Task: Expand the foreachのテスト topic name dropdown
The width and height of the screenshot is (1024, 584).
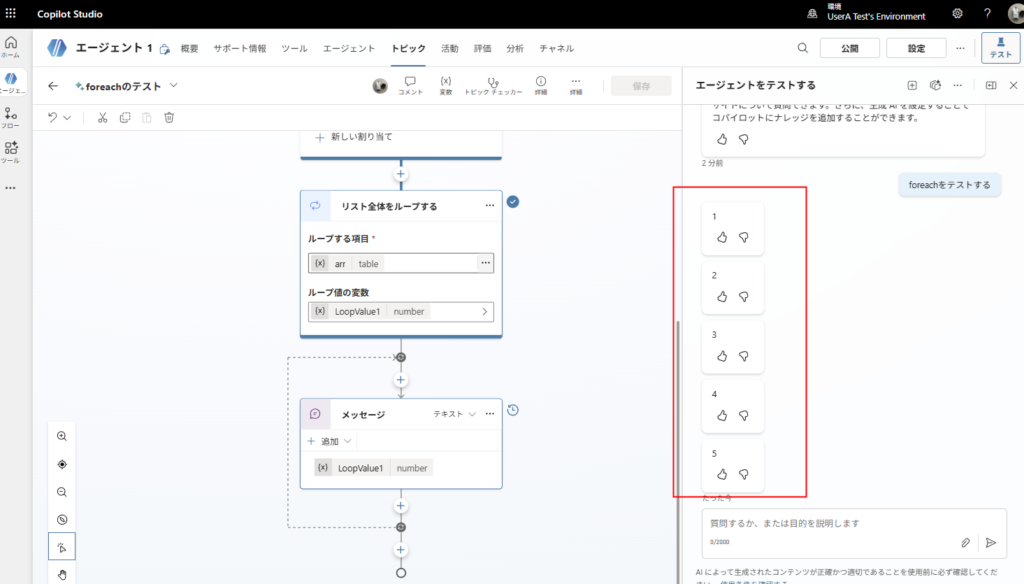Action: (174, 86)
